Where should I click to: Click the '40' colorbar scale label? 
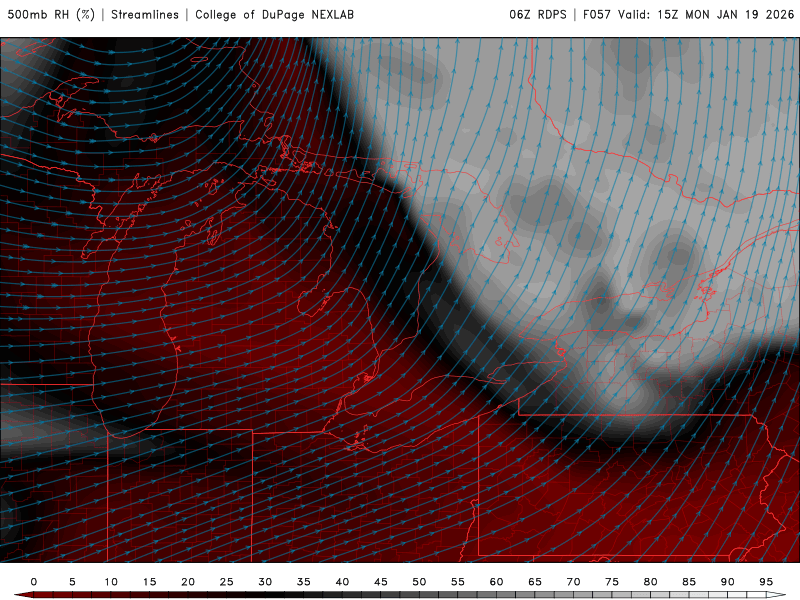342,582
